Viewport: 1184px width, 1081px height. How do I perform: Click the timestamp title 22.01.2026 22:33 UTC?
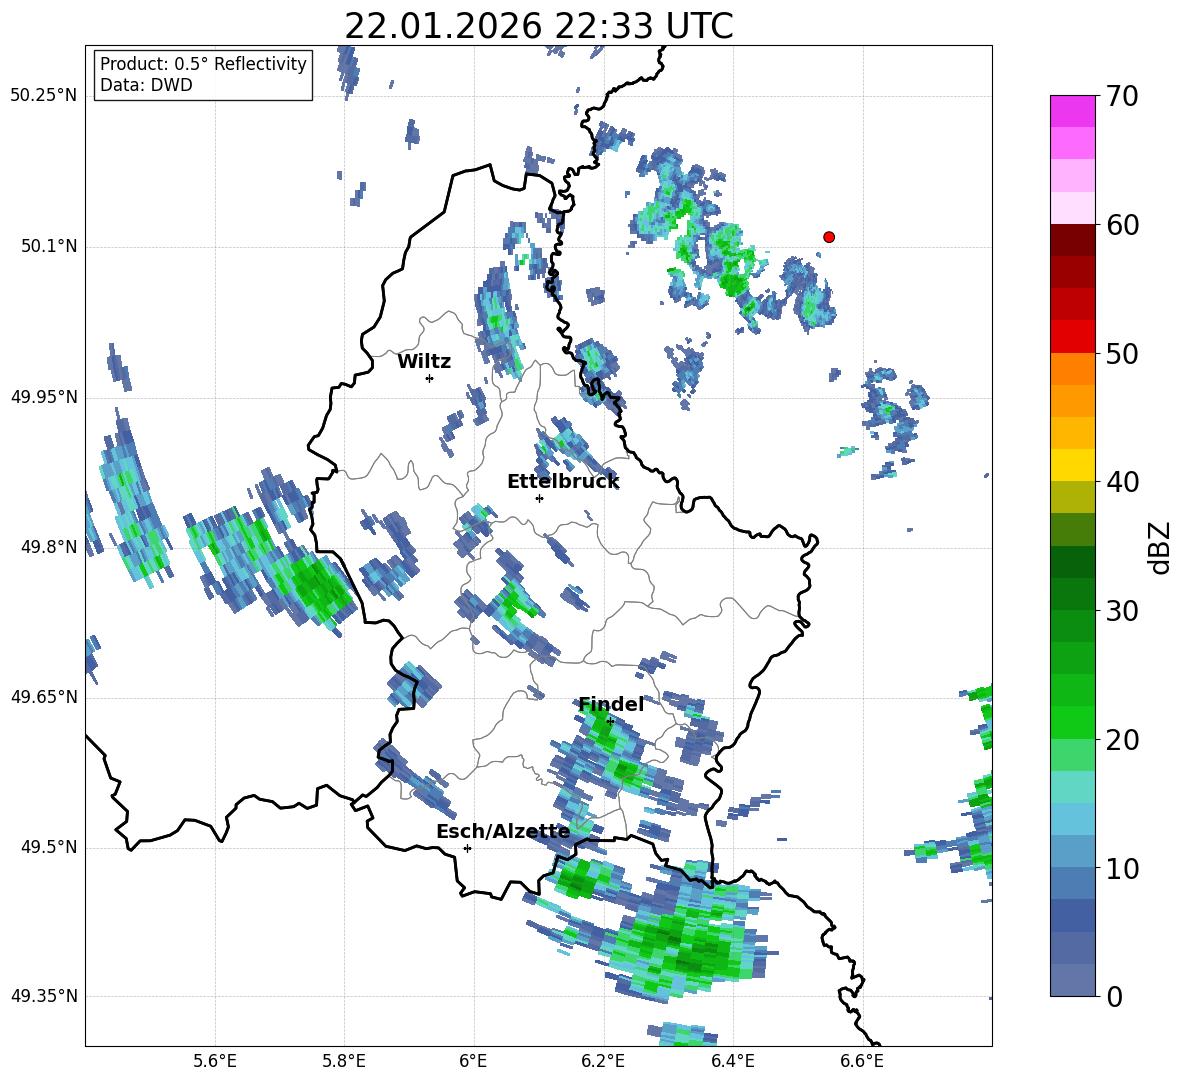[x=538, y=26]
